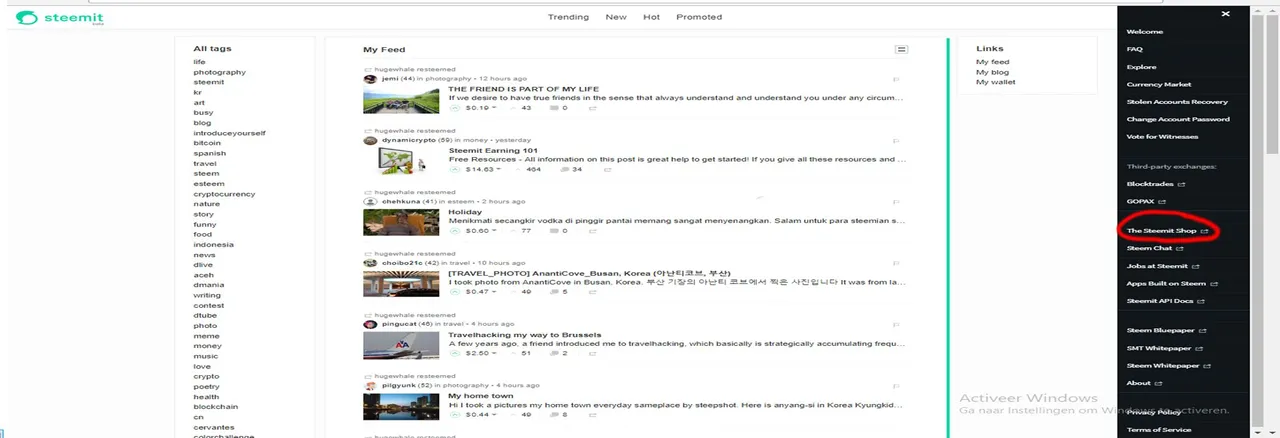Open Steem Chat link
This screenshot has height=438, width=1280.
click(1154, 248)
